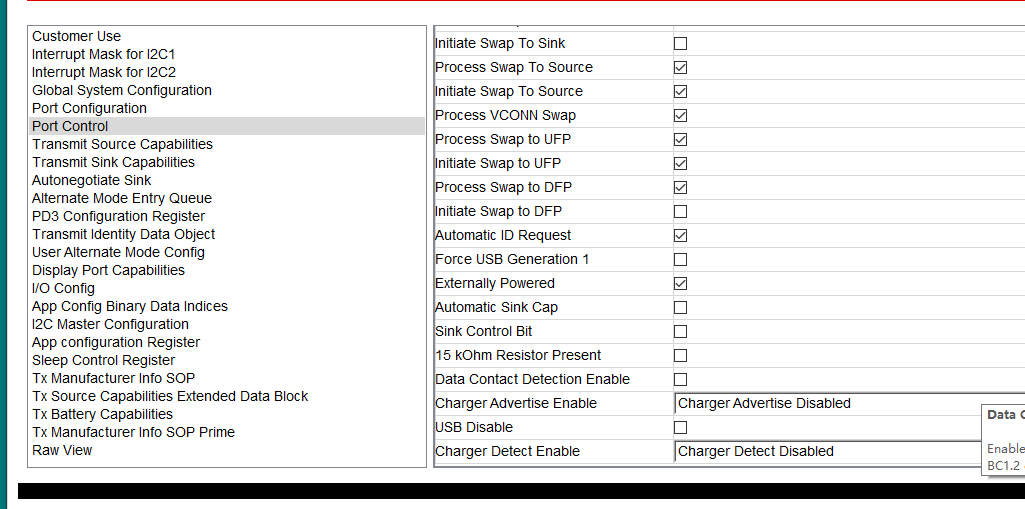Enable the Initiate Swap To Sink checkbox
The width and height of the screenshot is (1025, 509).
click(x=680, y=44)
